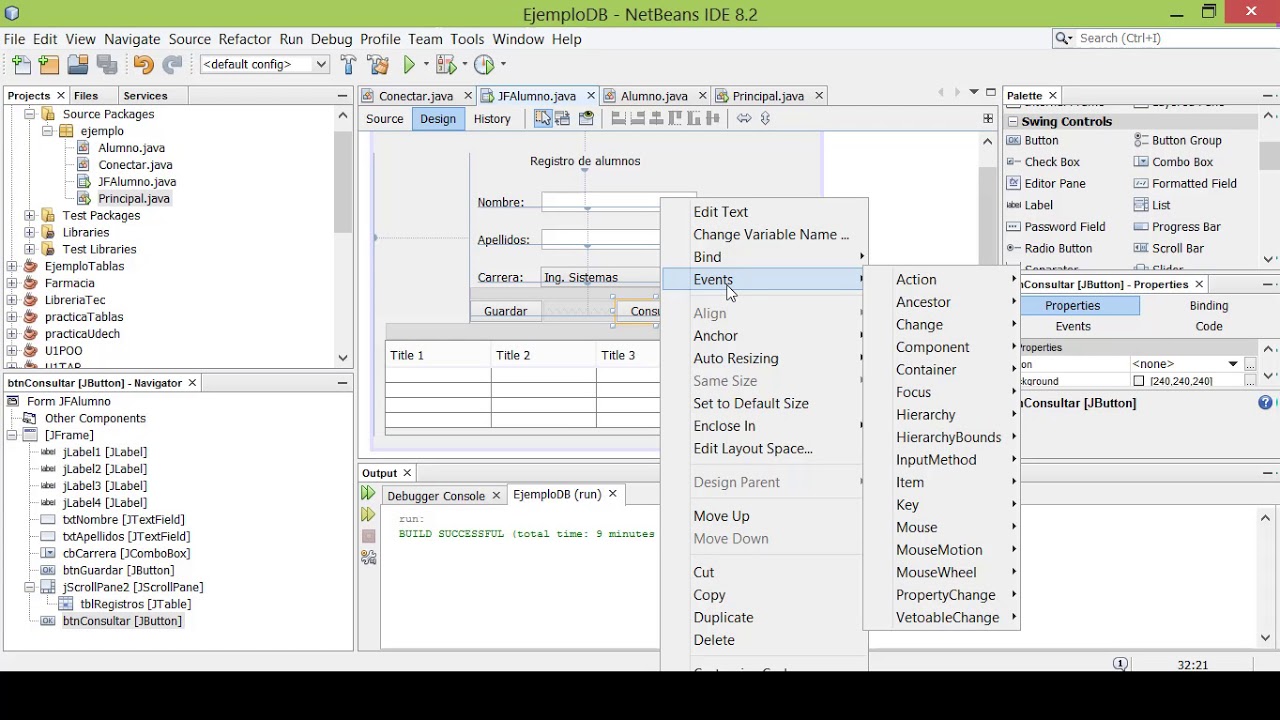Image resolution: width=1280 pixels, height=720 pixels.
Task: Open the Code properties tab
Action: tap(1209, 326)
